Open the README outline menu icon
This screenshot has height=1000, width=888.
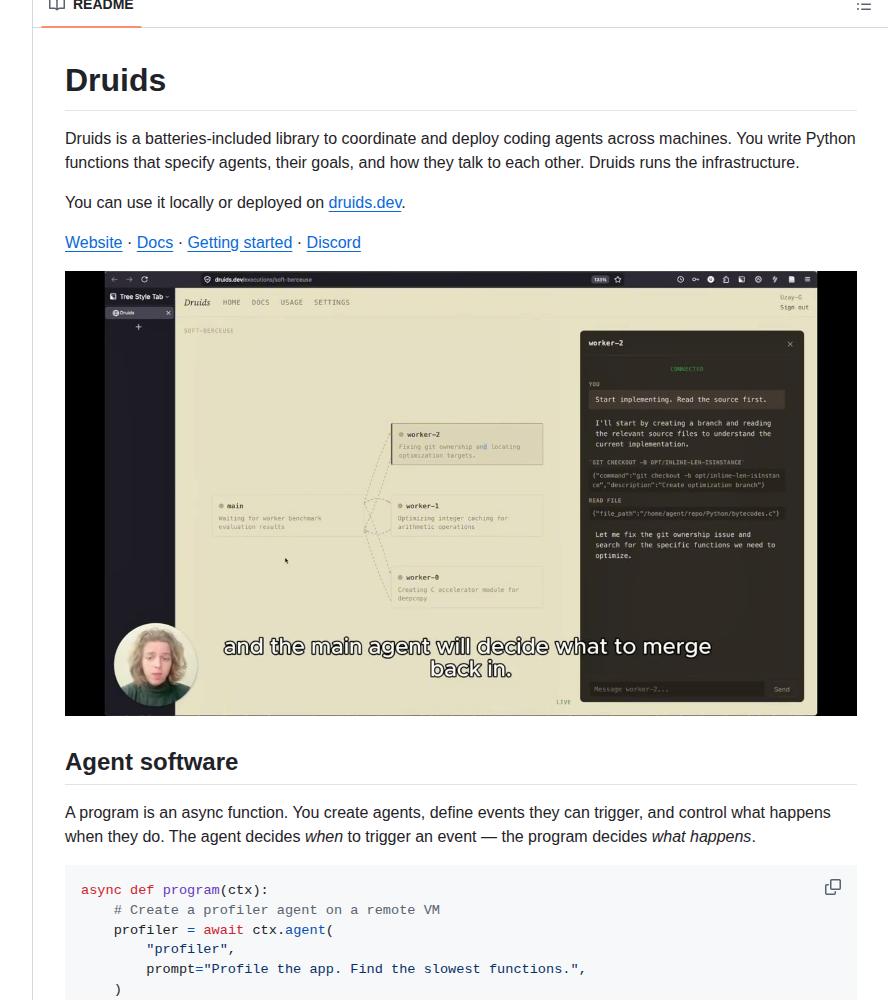863,6
